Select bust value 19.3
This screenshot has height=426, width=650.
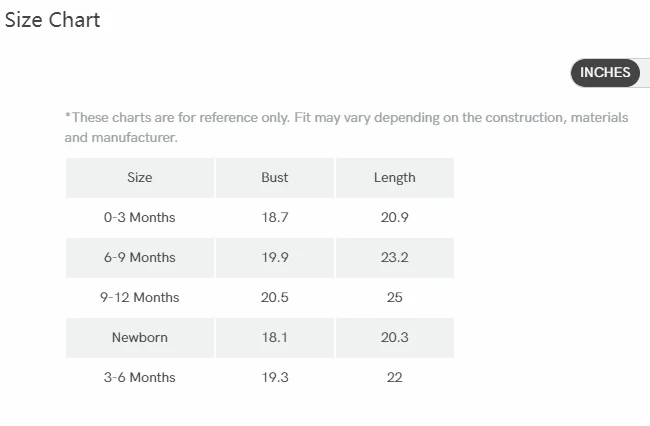pos(275,377)
